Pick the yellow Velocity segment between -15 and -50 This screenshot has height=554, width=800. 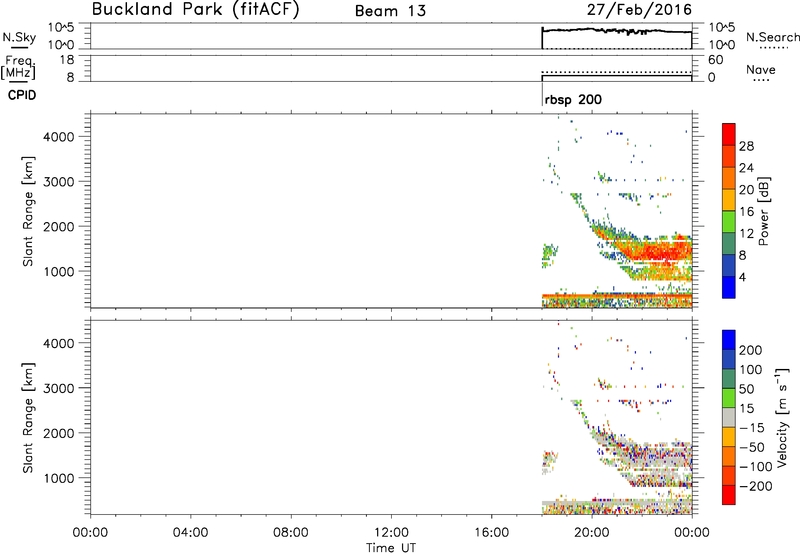click(x=729, y=437)
